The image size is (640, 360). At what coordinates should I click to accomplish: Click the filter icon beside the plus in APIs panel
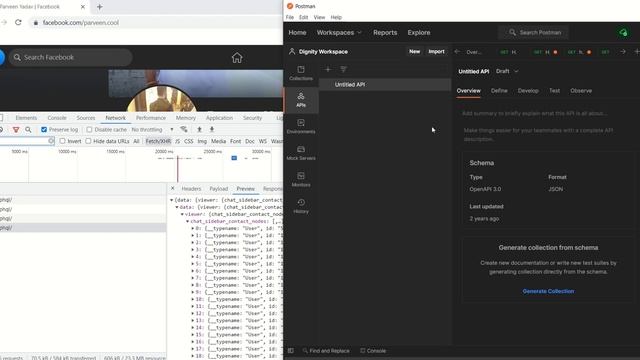tap(343, 69)
